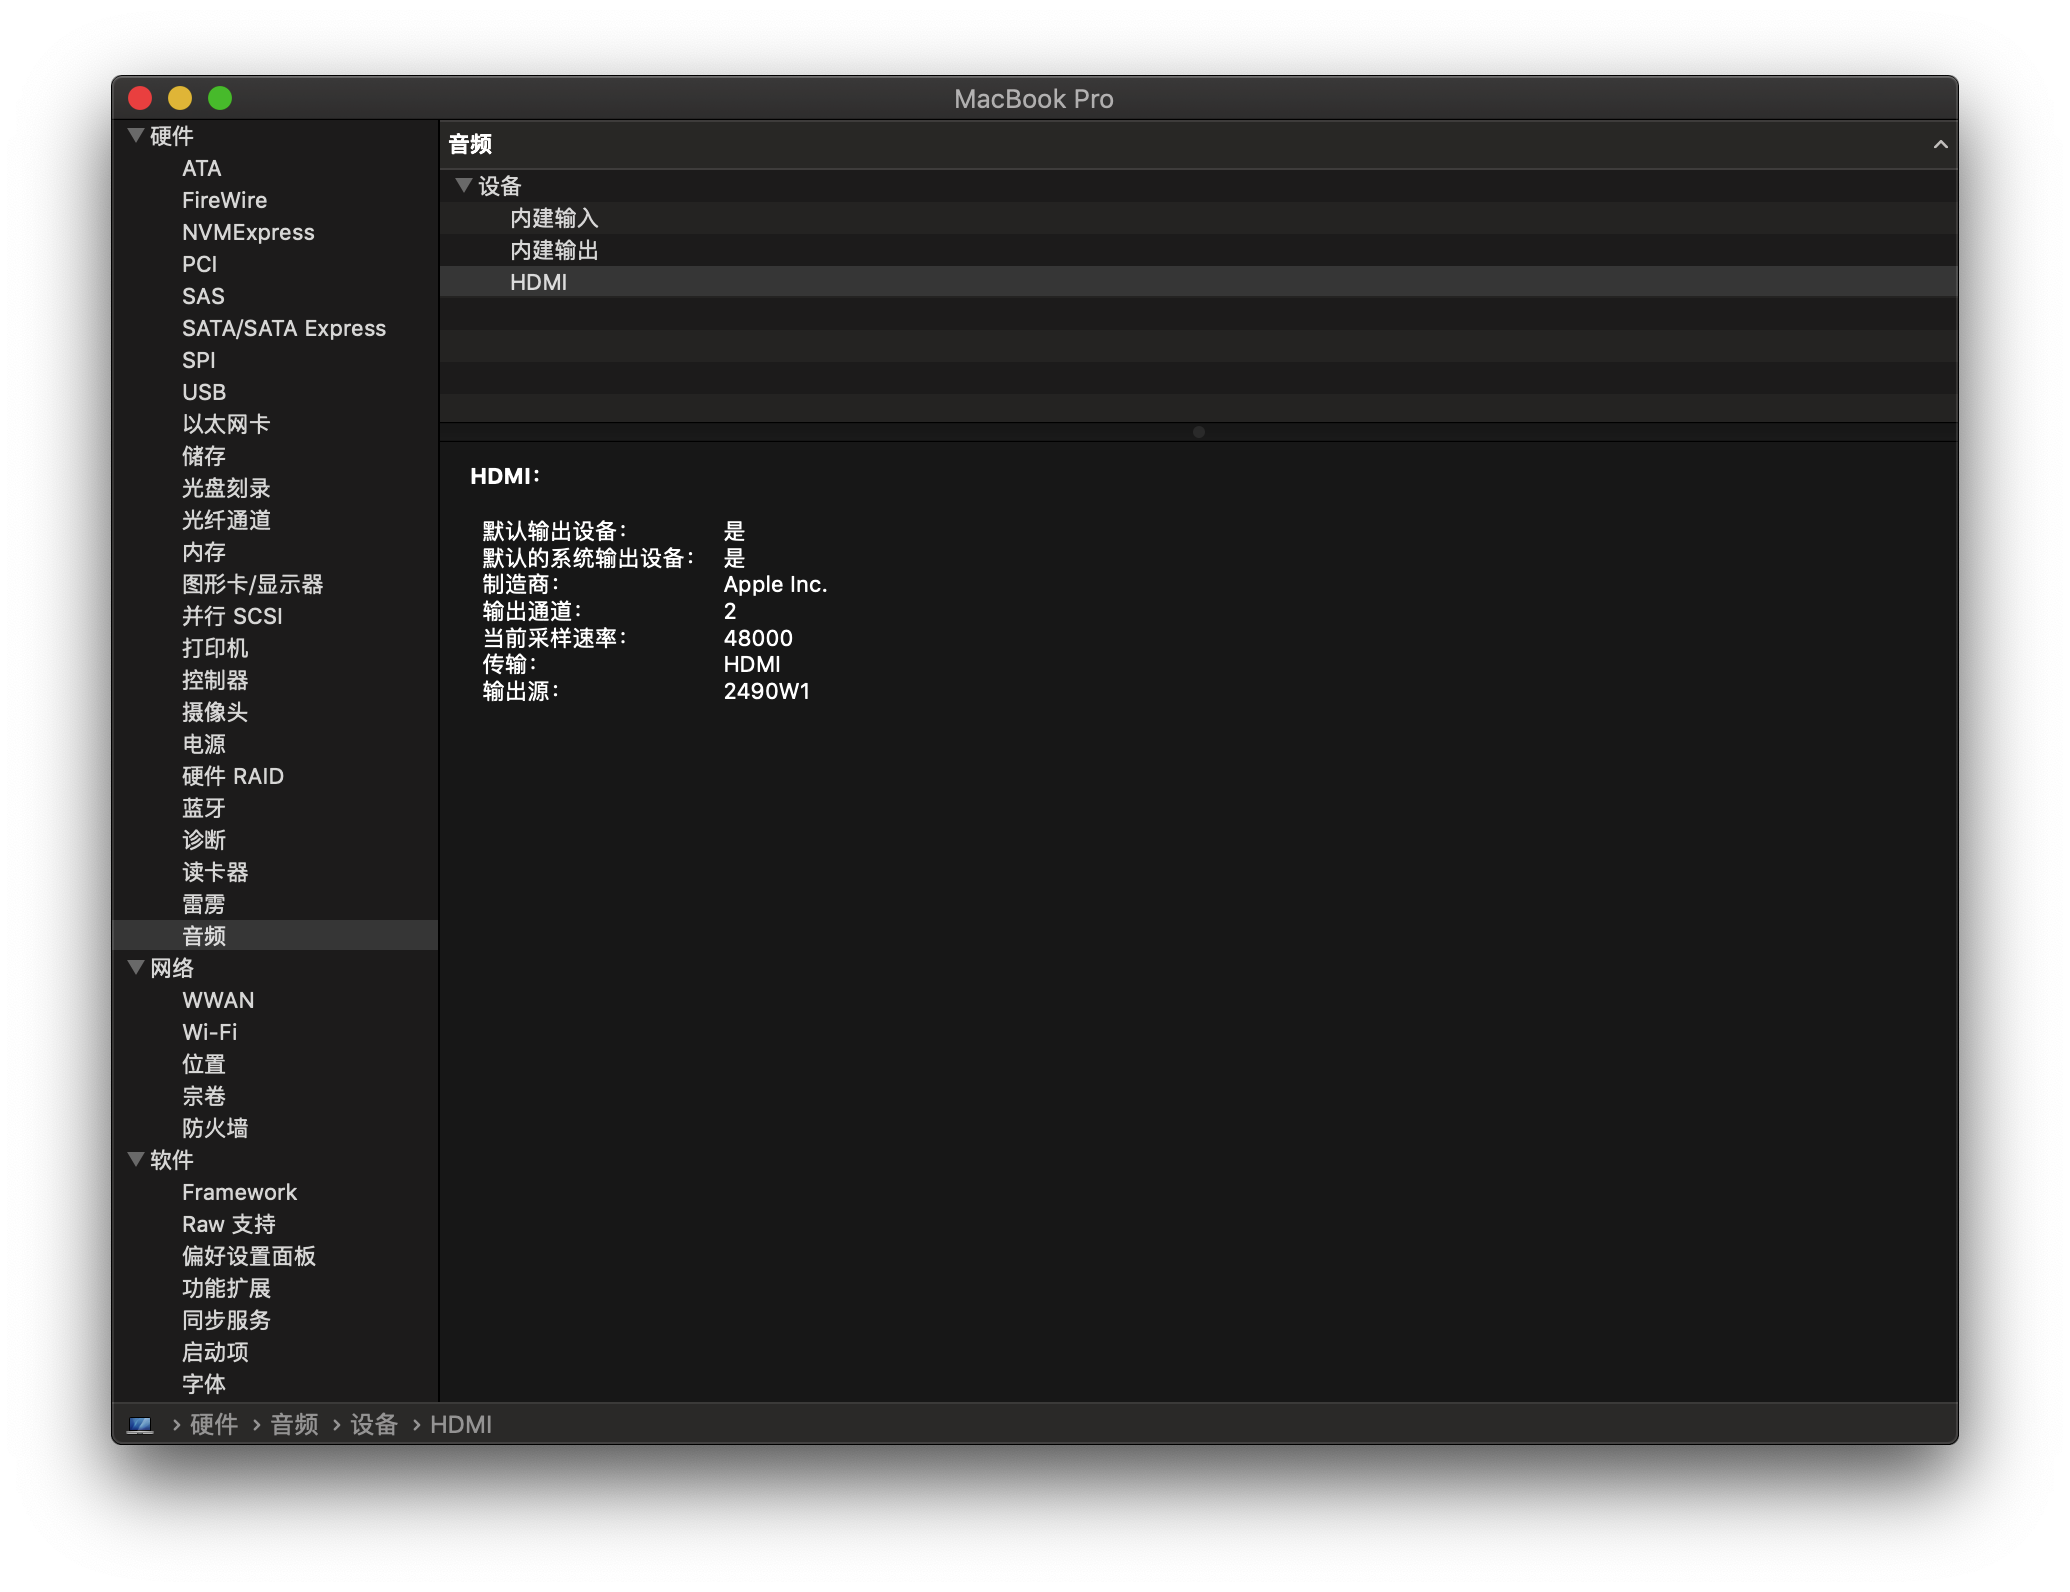The width and height of the screenshot is (2070, 1592).
Task: Select 内建输入 in the device list
Action: (x=553, y=218)
